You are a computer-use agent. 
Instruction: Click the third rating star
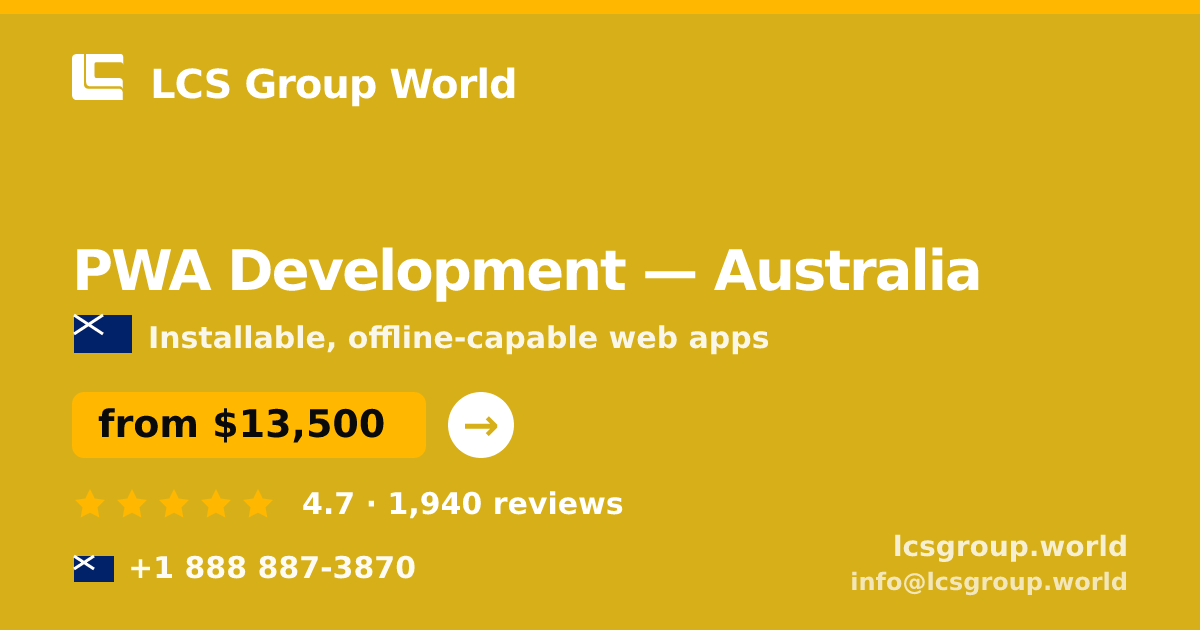(x=174, y=504)
